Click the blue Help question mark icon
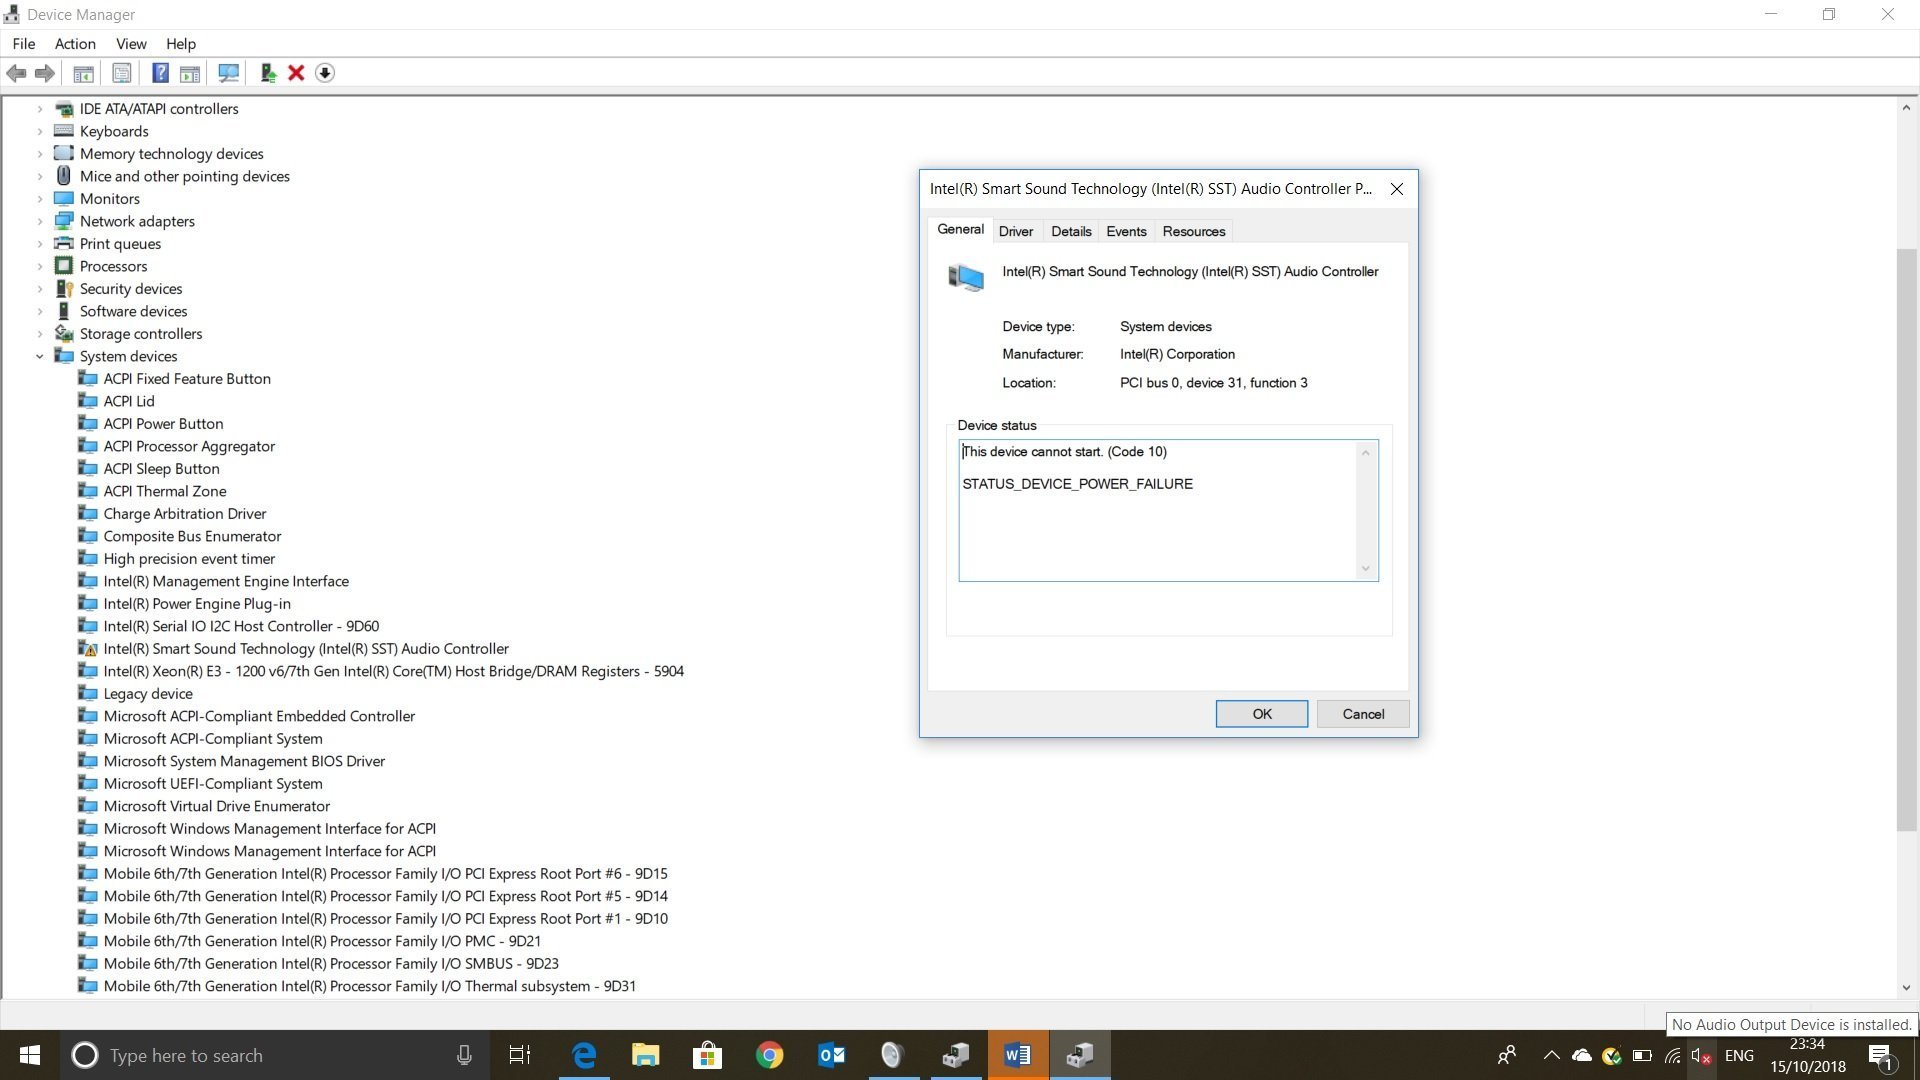Viewport: 1920px width, 1080px height. tap(160, 73)
